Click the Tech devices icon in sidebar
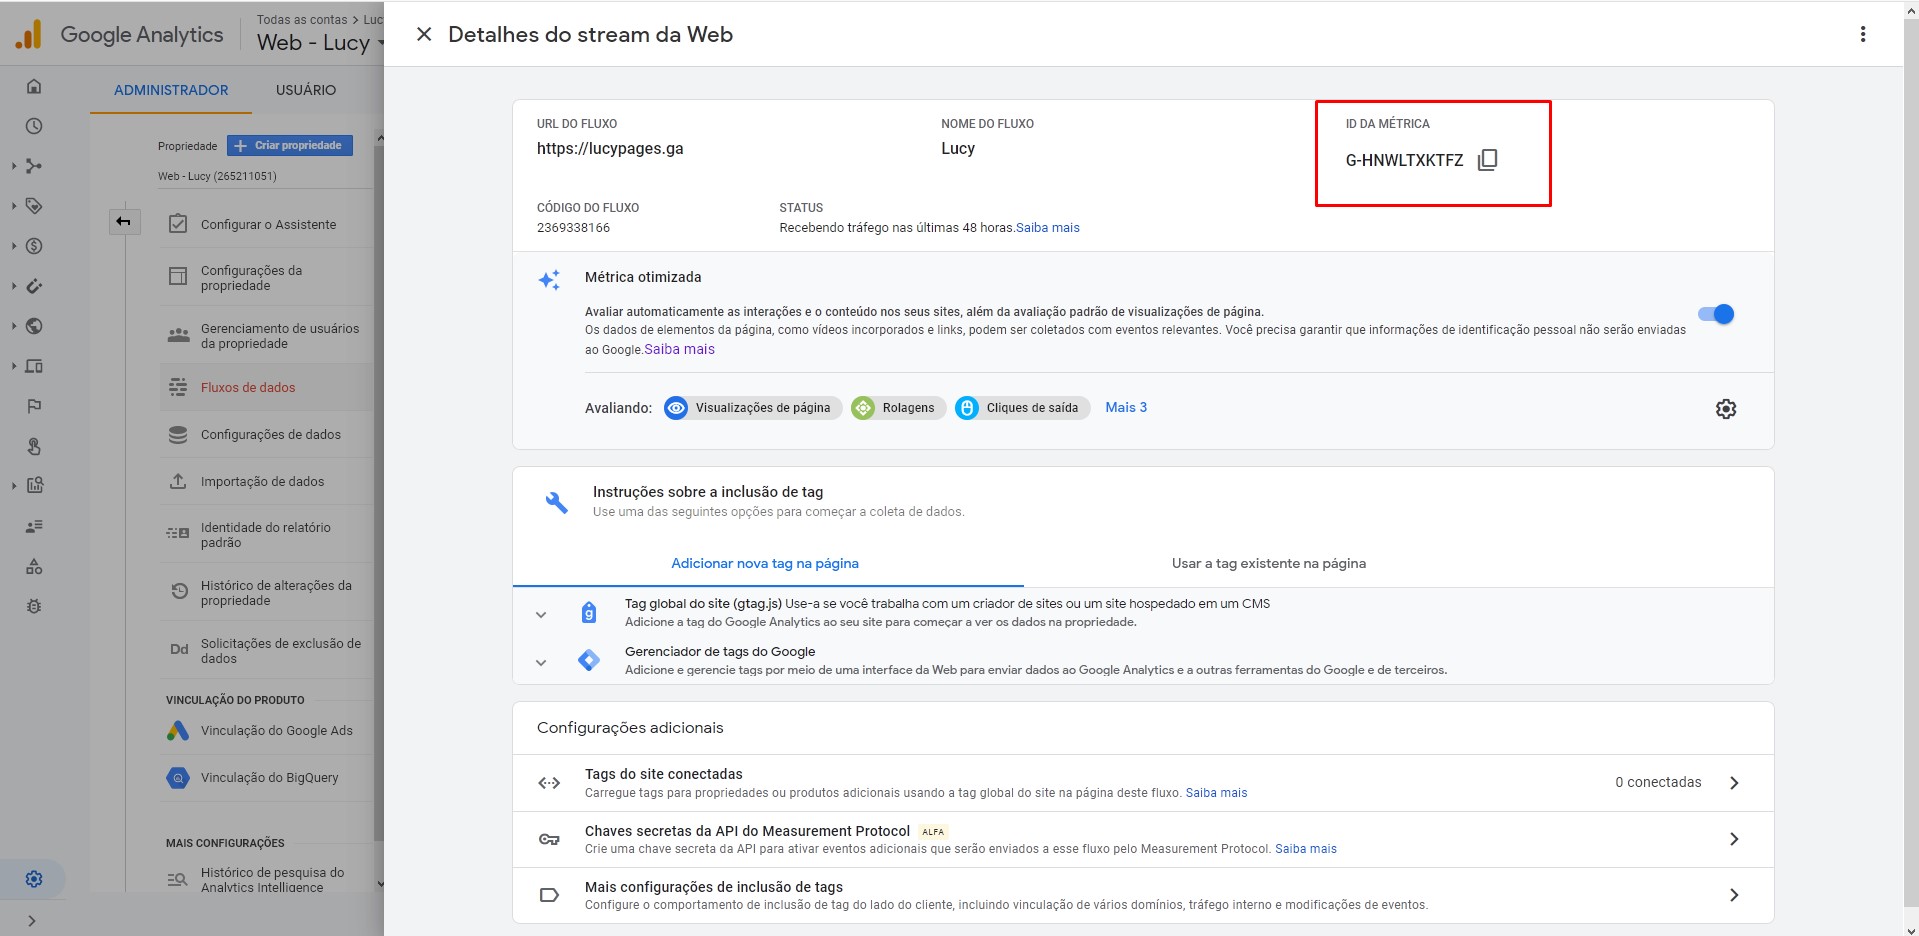Image resolution: width=1919 pixels, height=936 pixels. click(x=34, y=366)
